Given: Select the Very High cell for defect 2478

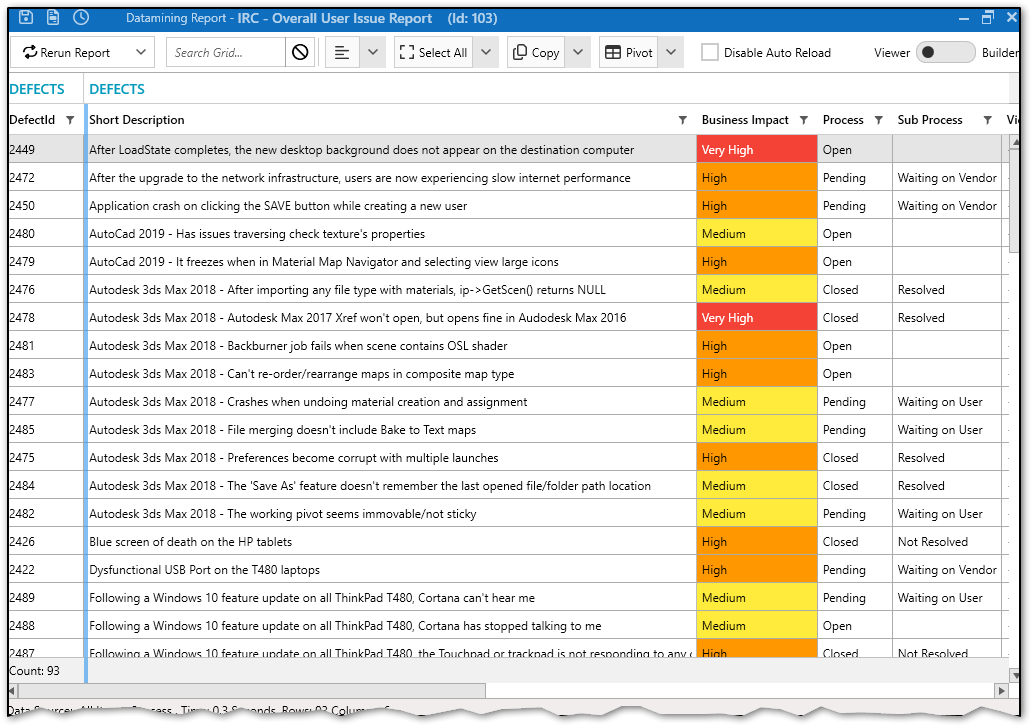Looking at the screenshot, I should click(757, 317).
